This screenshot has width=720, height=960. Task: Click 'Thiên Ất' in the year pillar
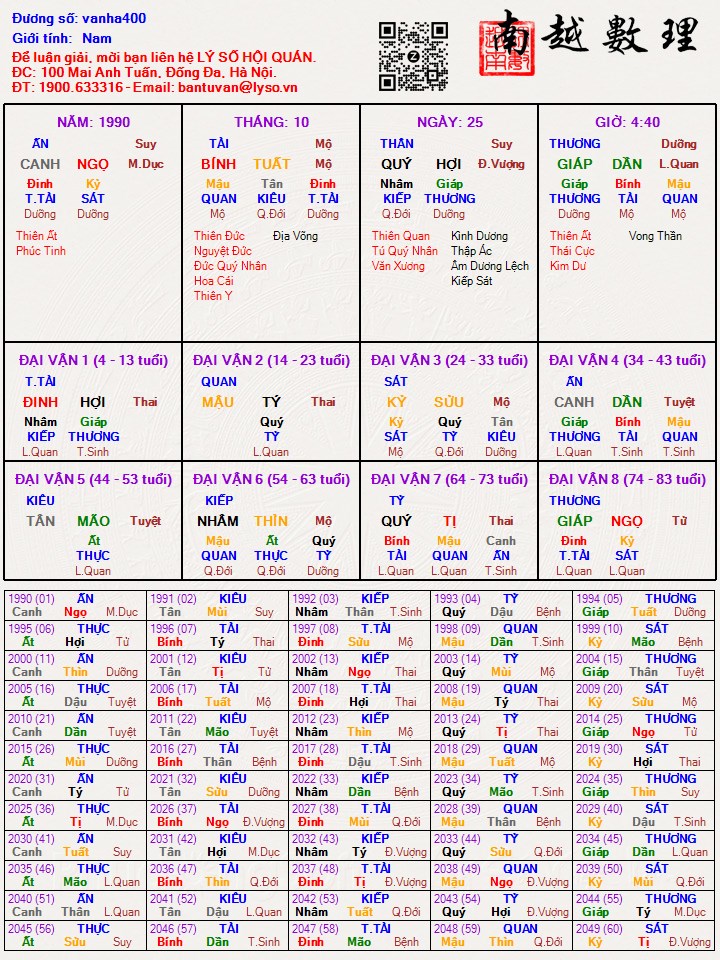[37, 236]
